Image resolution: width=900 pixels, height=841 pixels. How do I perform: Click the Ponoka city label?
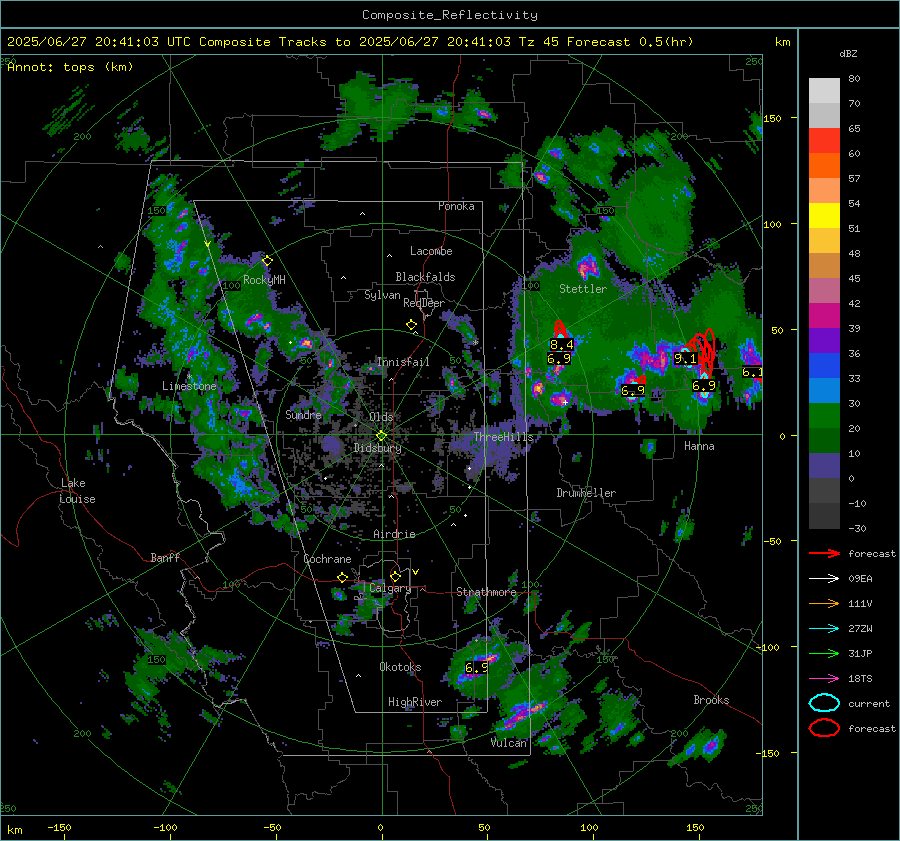(x=456, y=206)
